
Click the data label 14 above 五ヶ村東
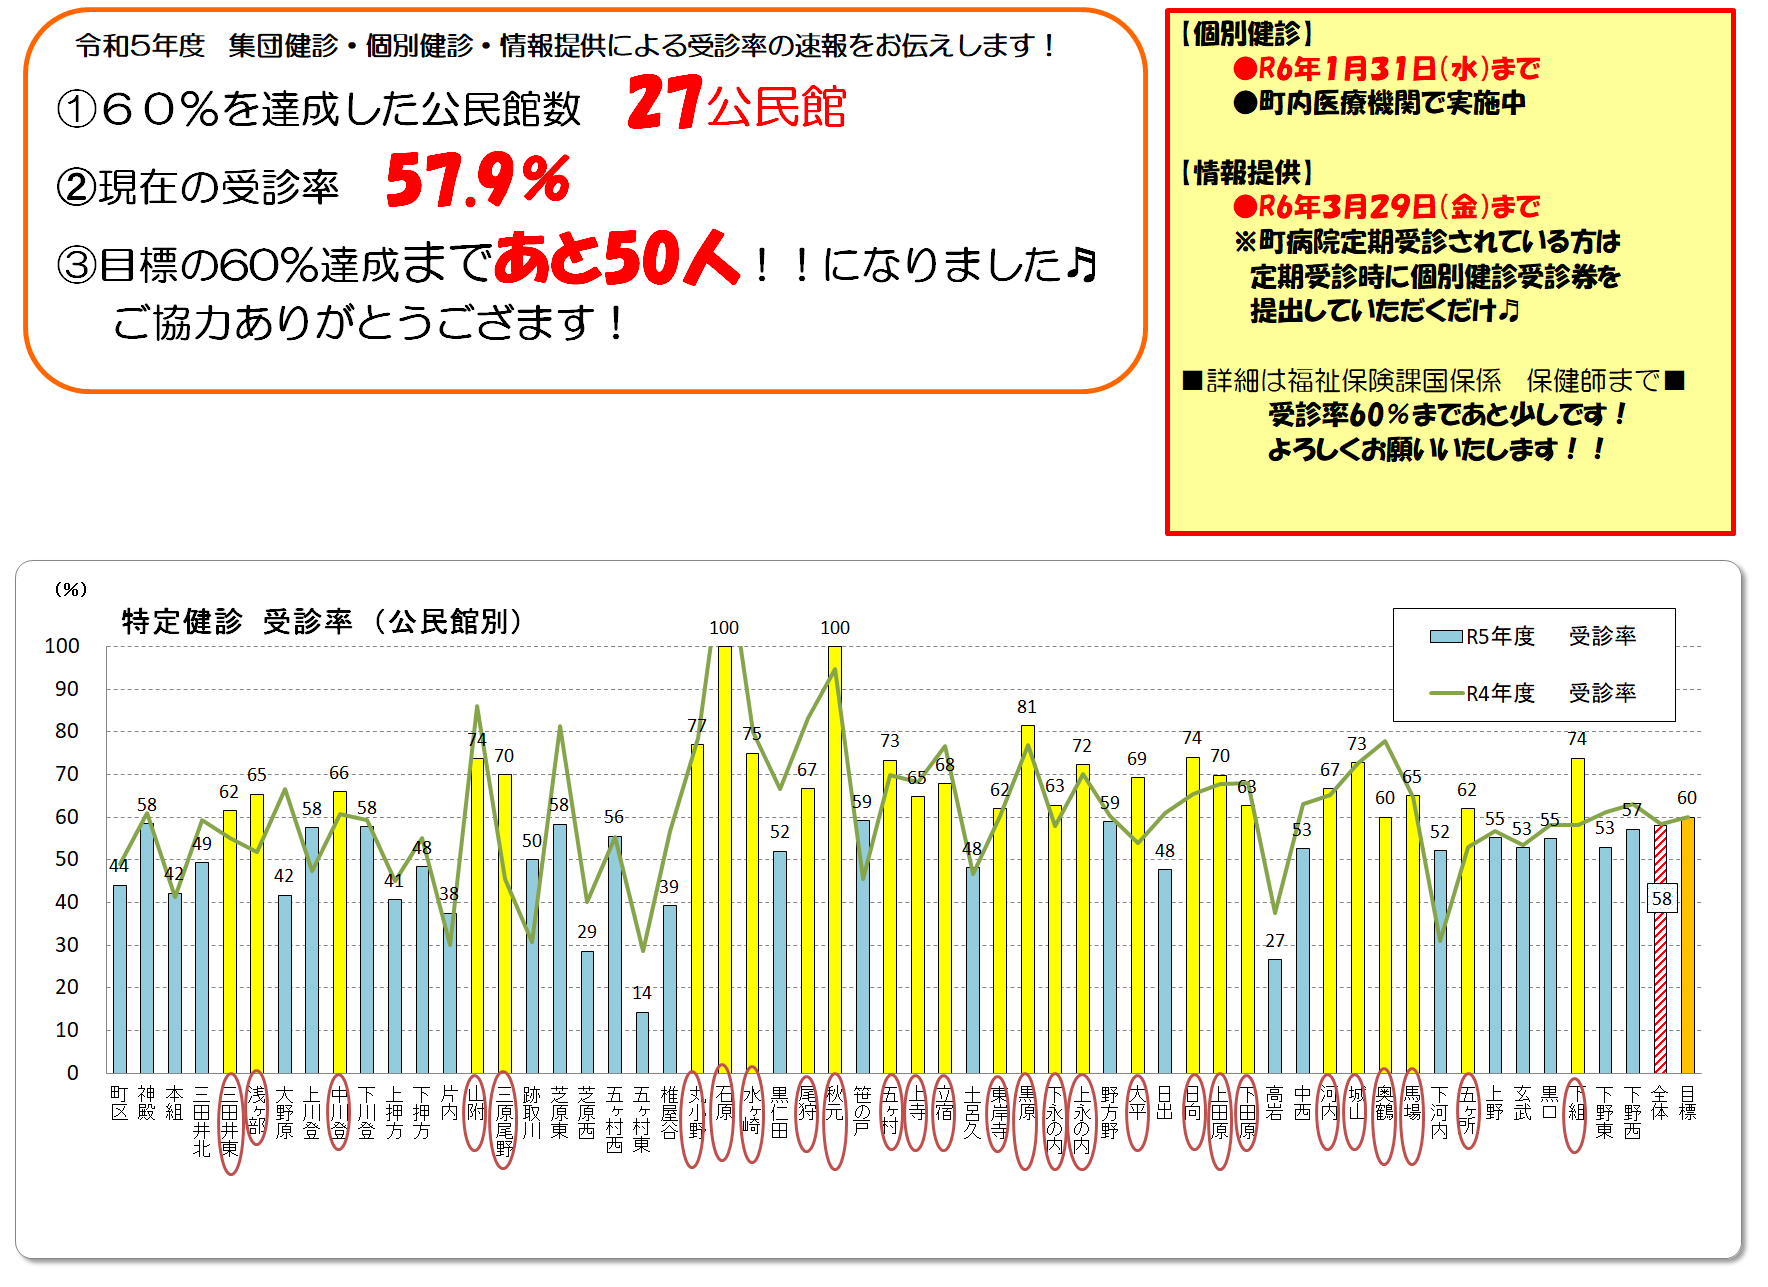coord(642,993)
